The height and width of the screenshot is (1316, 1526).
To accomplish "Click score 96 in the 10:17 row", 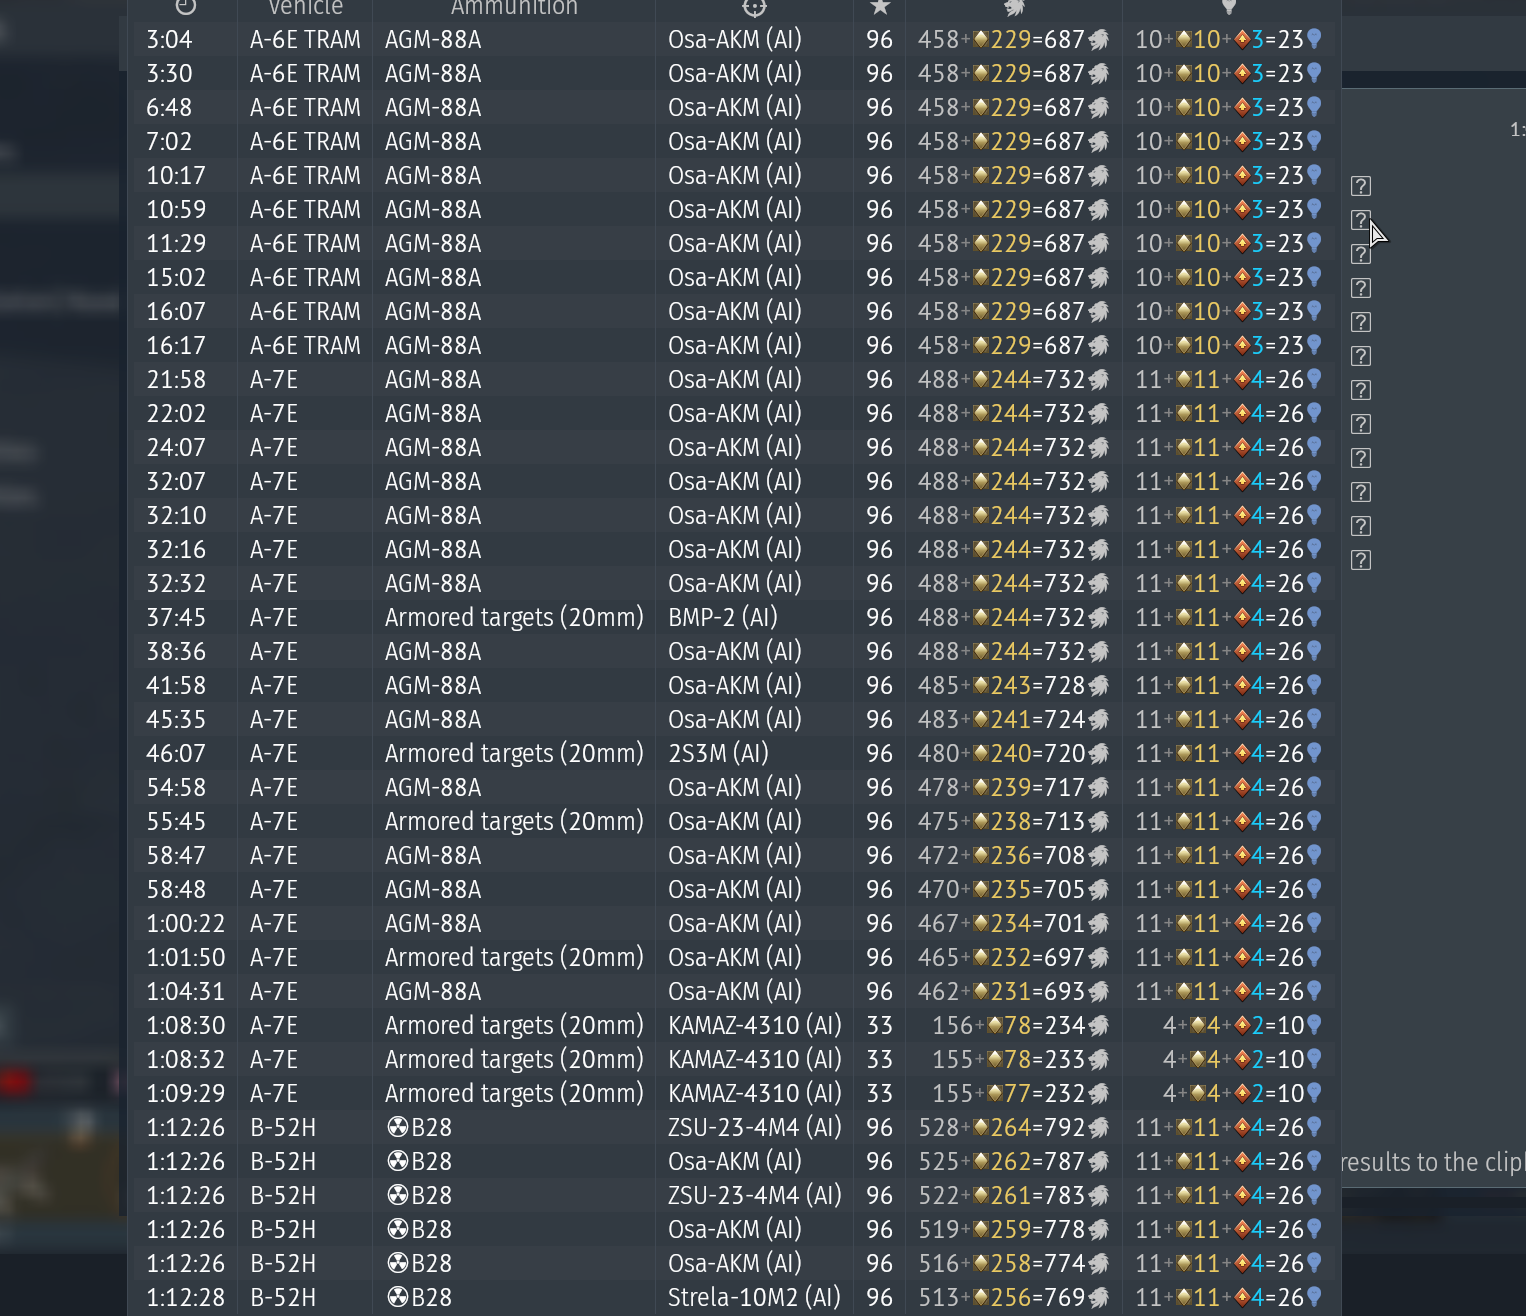I will 880,176.
